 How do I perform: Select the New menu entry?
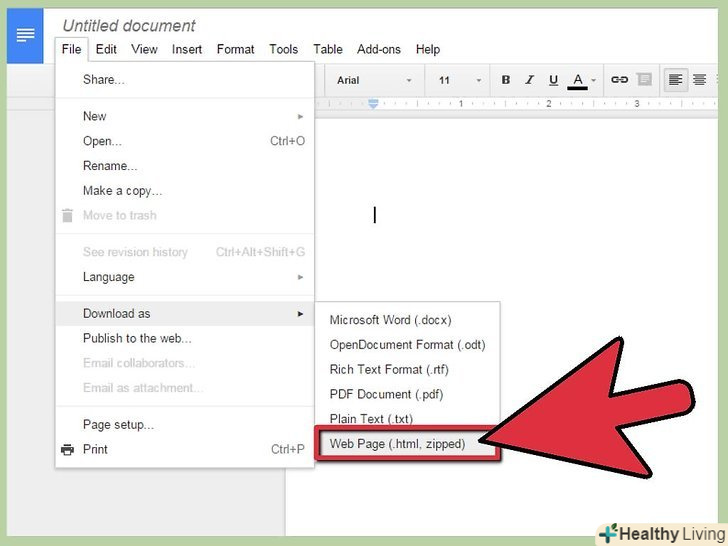(x=184, y=116)
